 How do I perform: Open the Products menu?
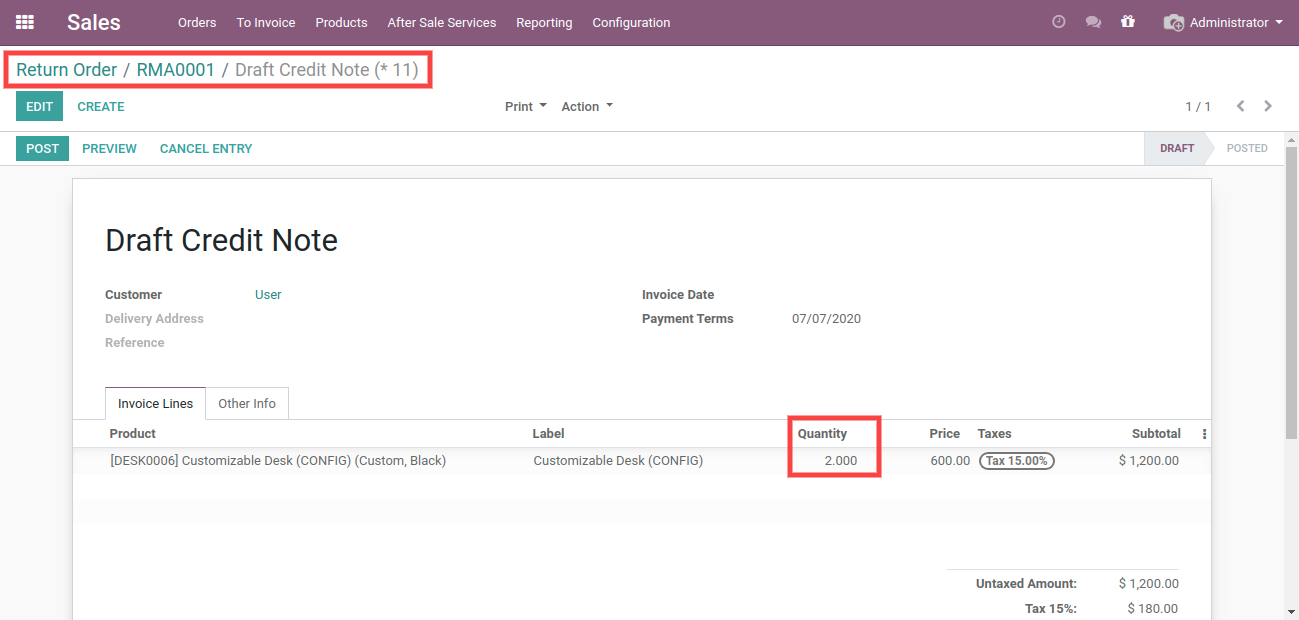341,22
